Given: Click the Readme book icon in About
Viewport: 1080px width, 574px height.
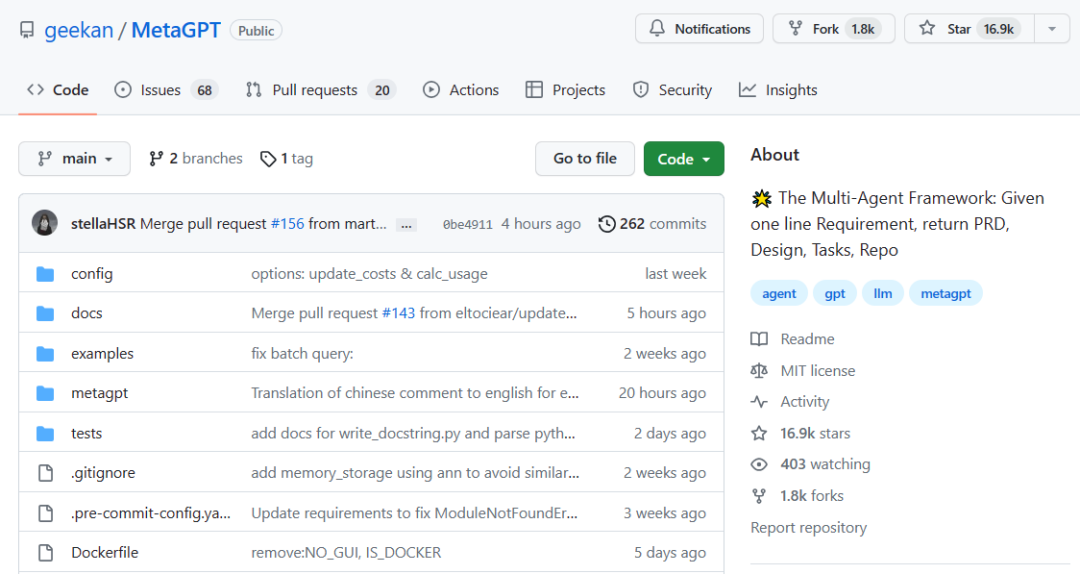Looking at the screenshot, I should pos(759,339).
